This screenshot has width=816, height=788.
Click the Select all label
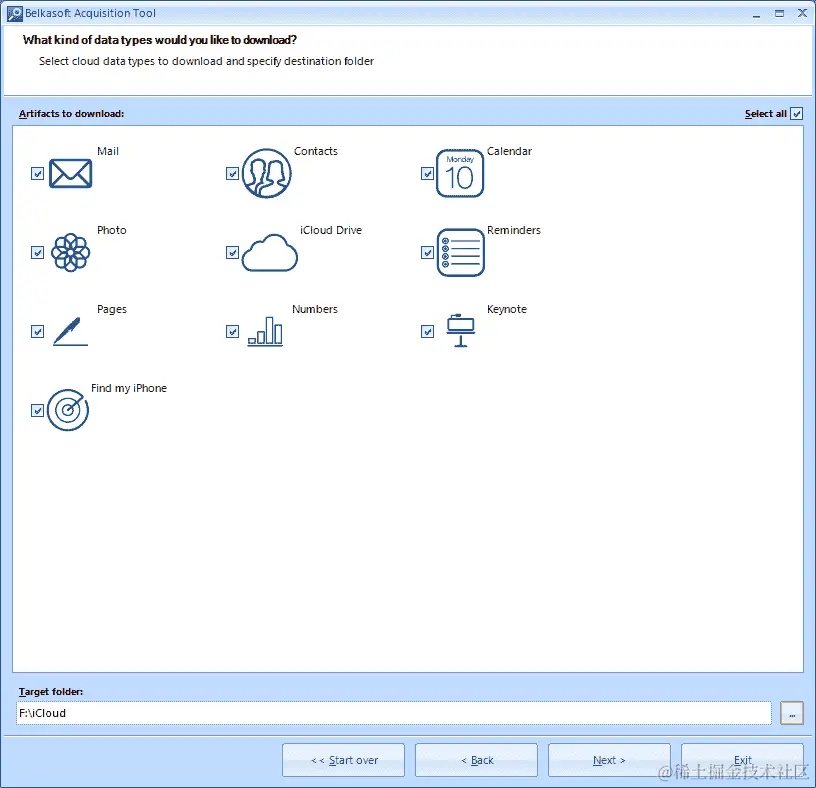766,113
